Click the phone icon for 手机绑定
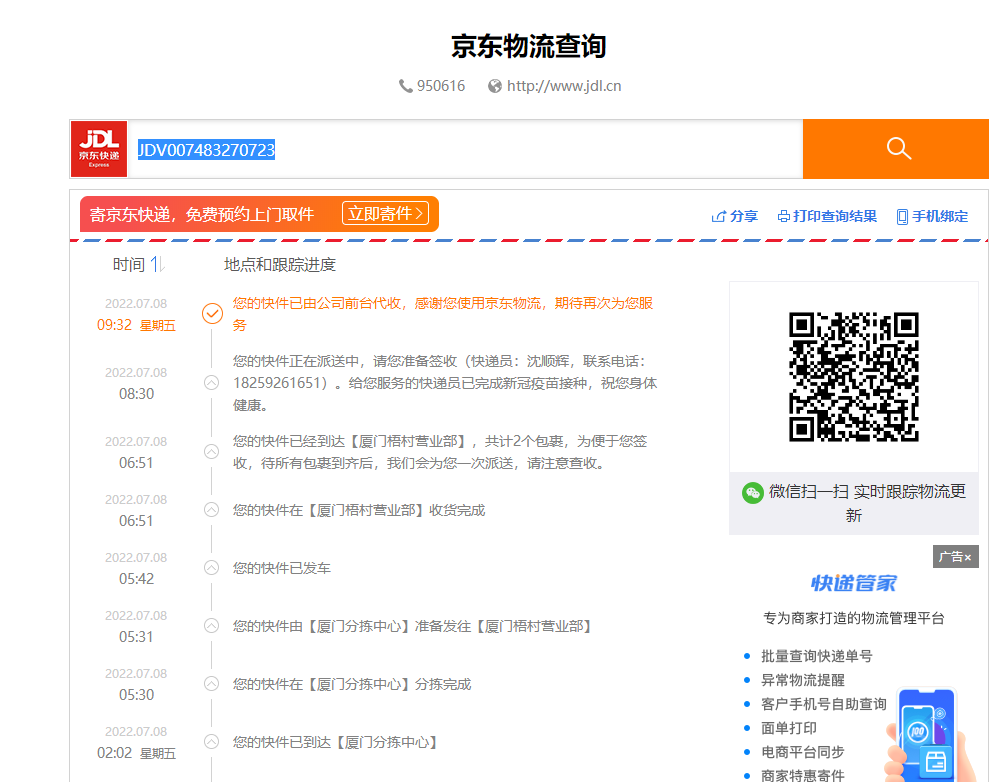1001x782 pixels. pos(902,216)
